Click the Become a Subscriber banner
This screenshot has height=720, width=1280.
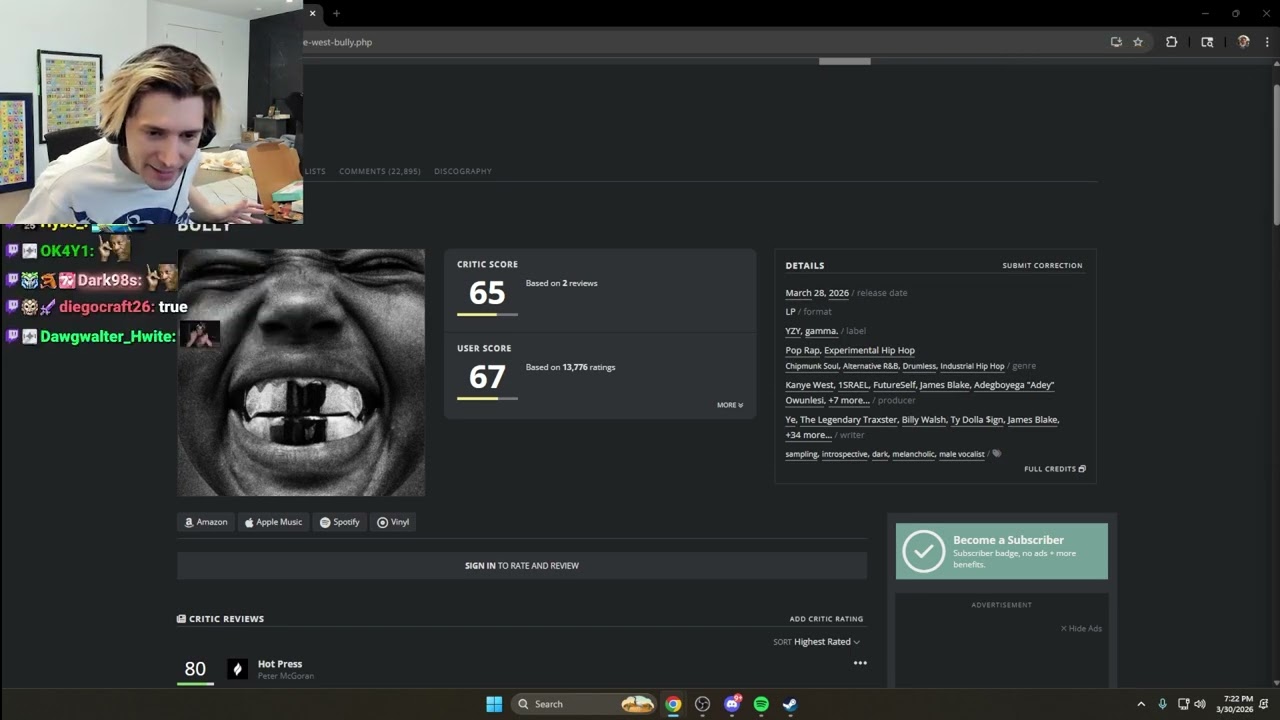(x=1001, y=551)
